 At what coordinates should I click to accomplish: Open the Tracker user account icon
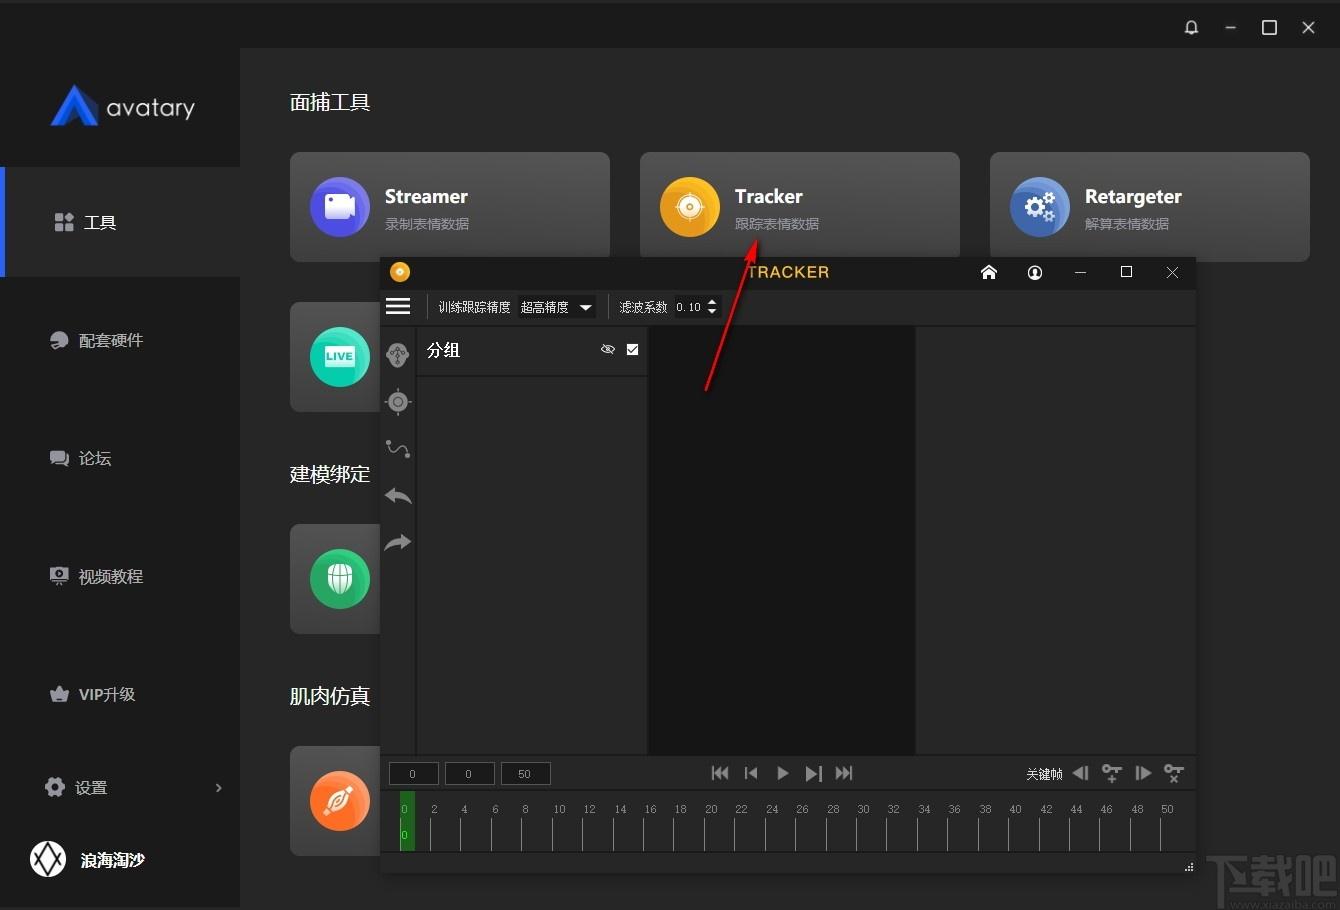(1035, 272)
